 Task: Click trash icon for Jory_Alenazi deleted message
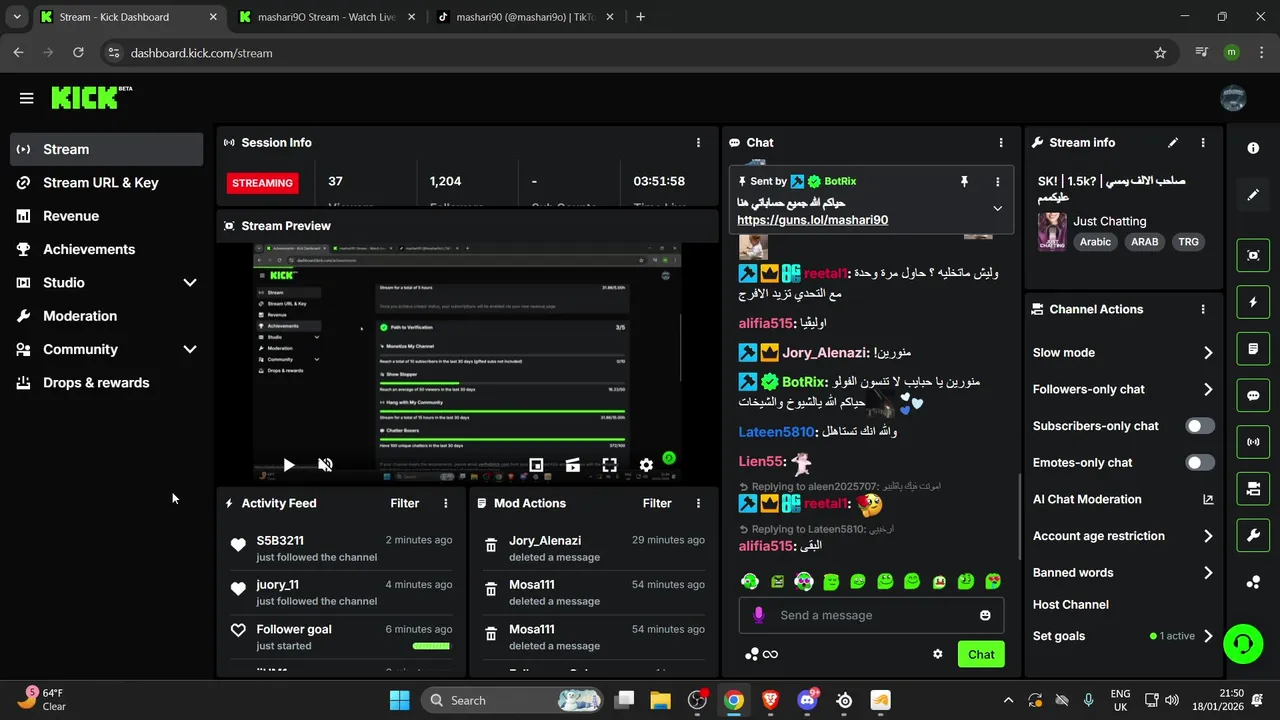tap(491, 546)
